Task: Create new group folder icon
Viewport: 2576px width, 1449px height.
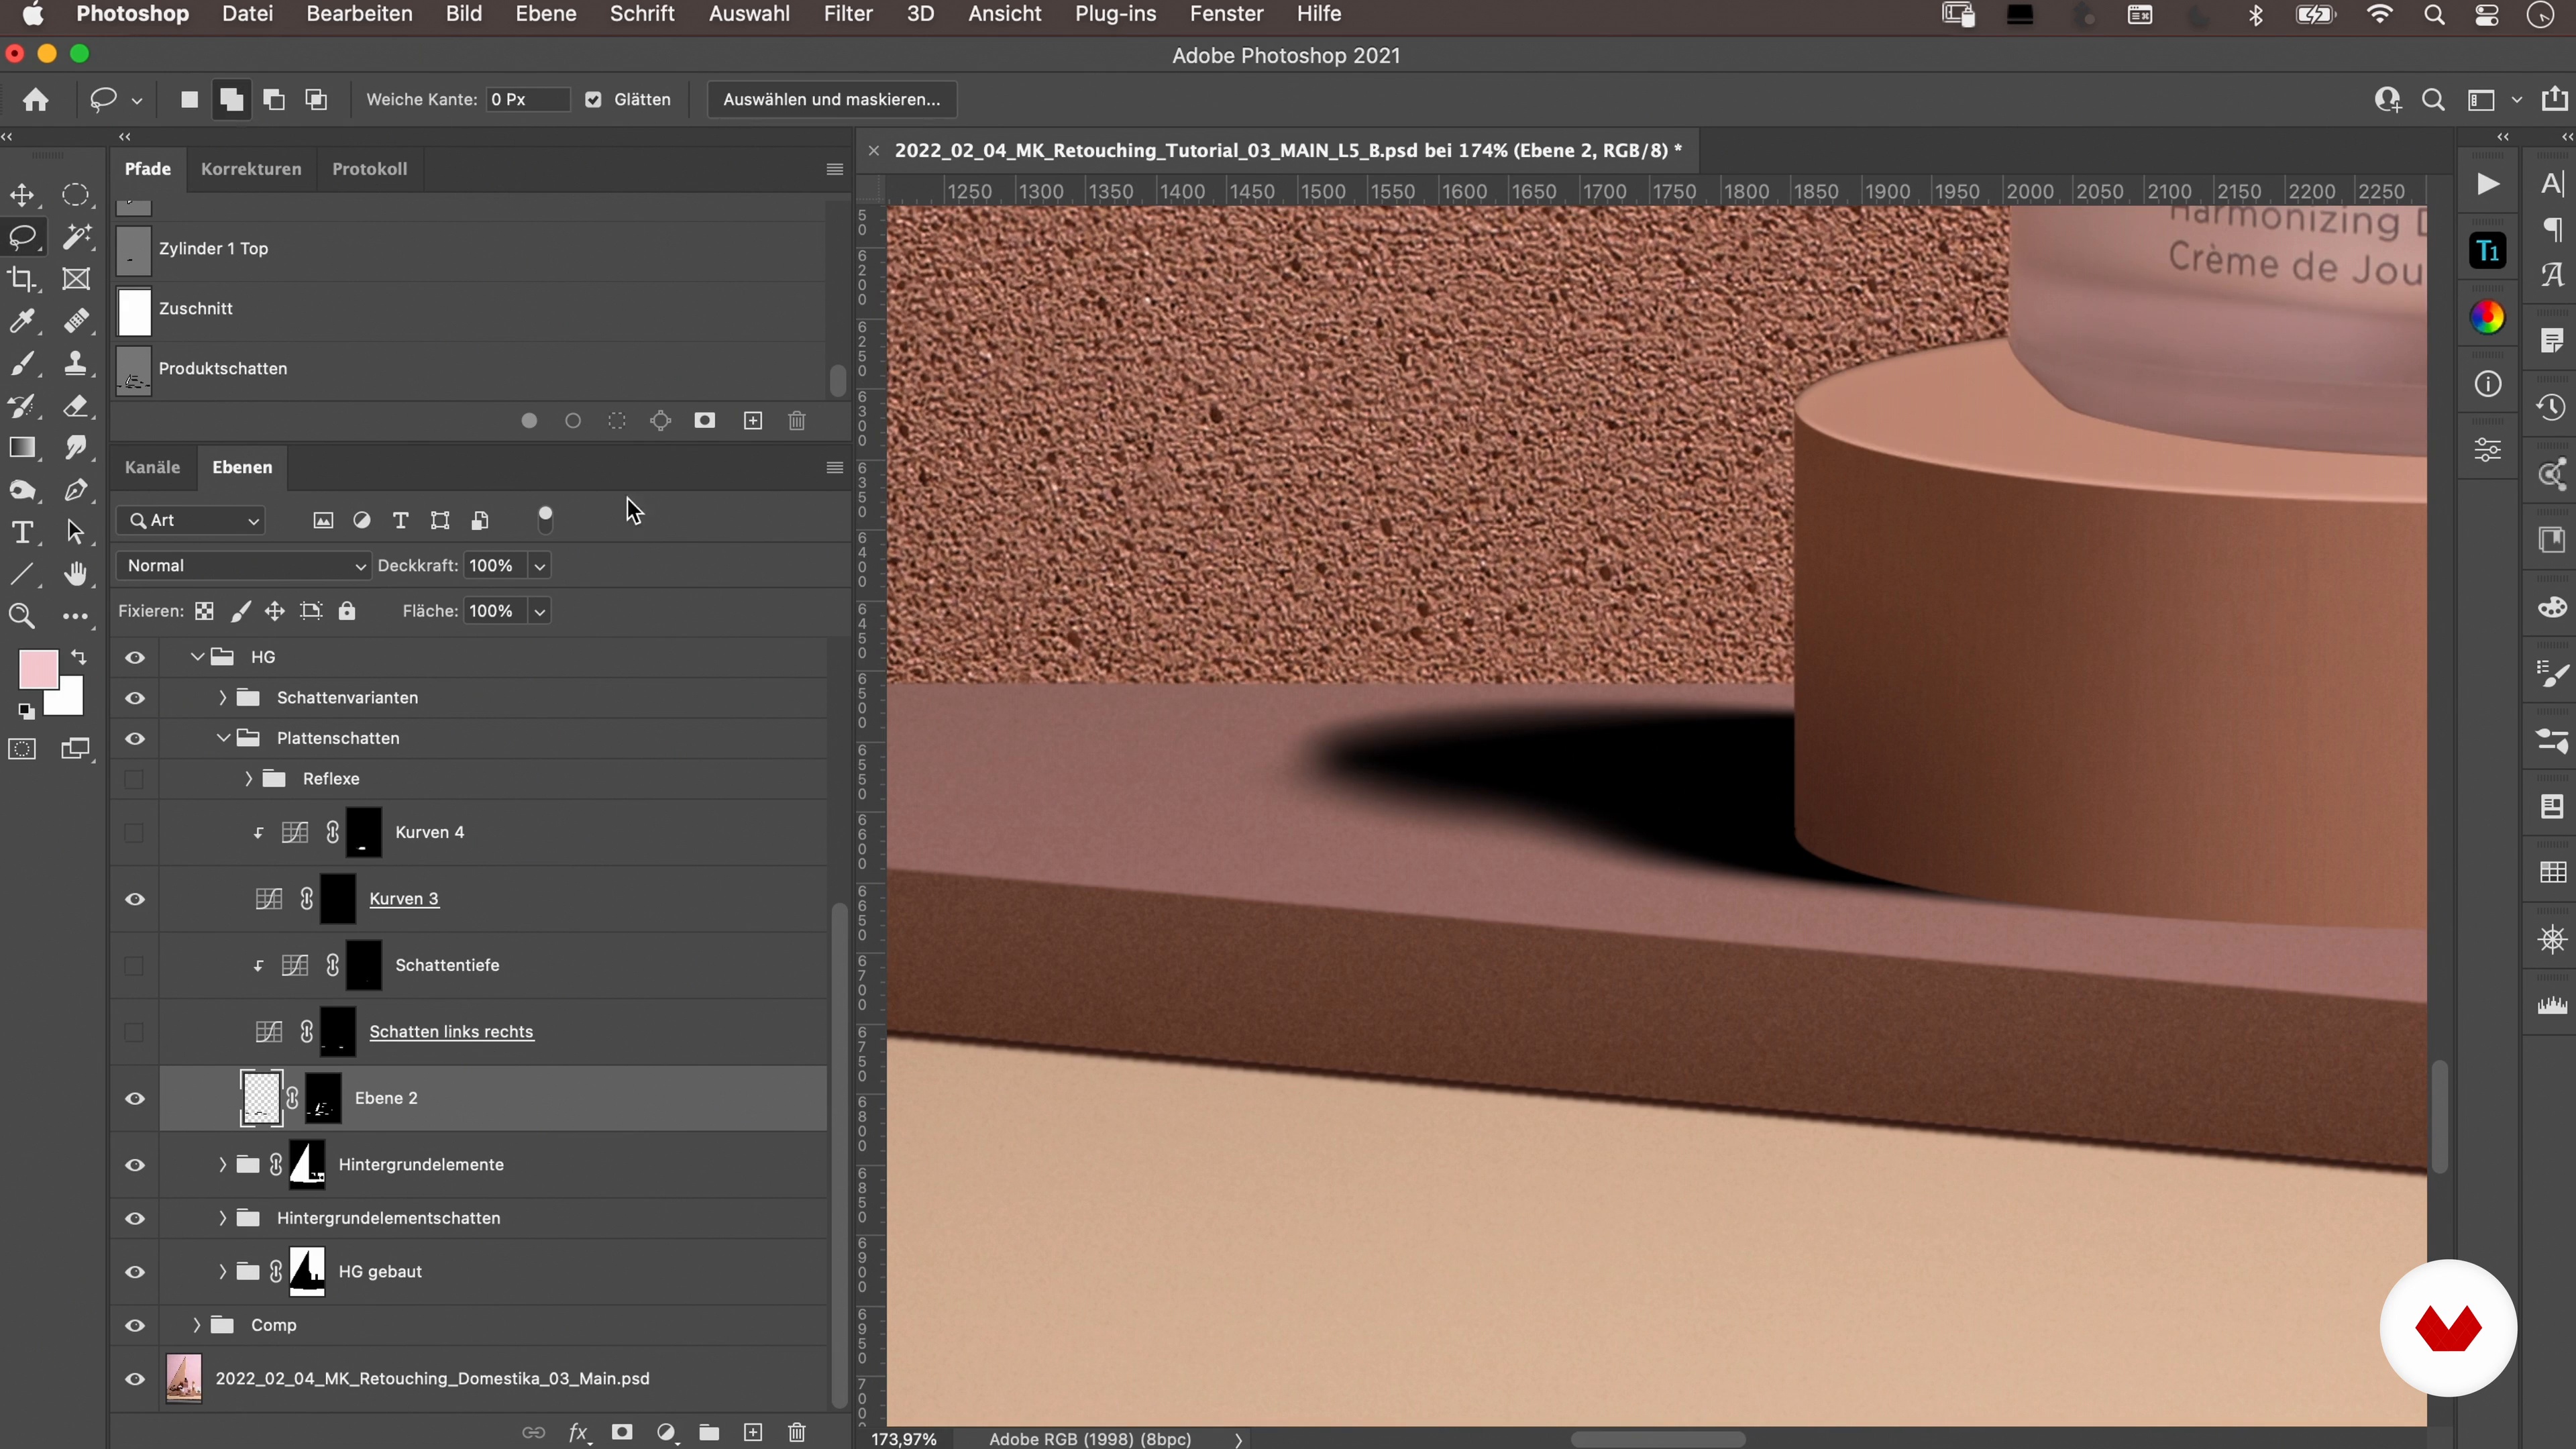Action: pos(709,1432)
